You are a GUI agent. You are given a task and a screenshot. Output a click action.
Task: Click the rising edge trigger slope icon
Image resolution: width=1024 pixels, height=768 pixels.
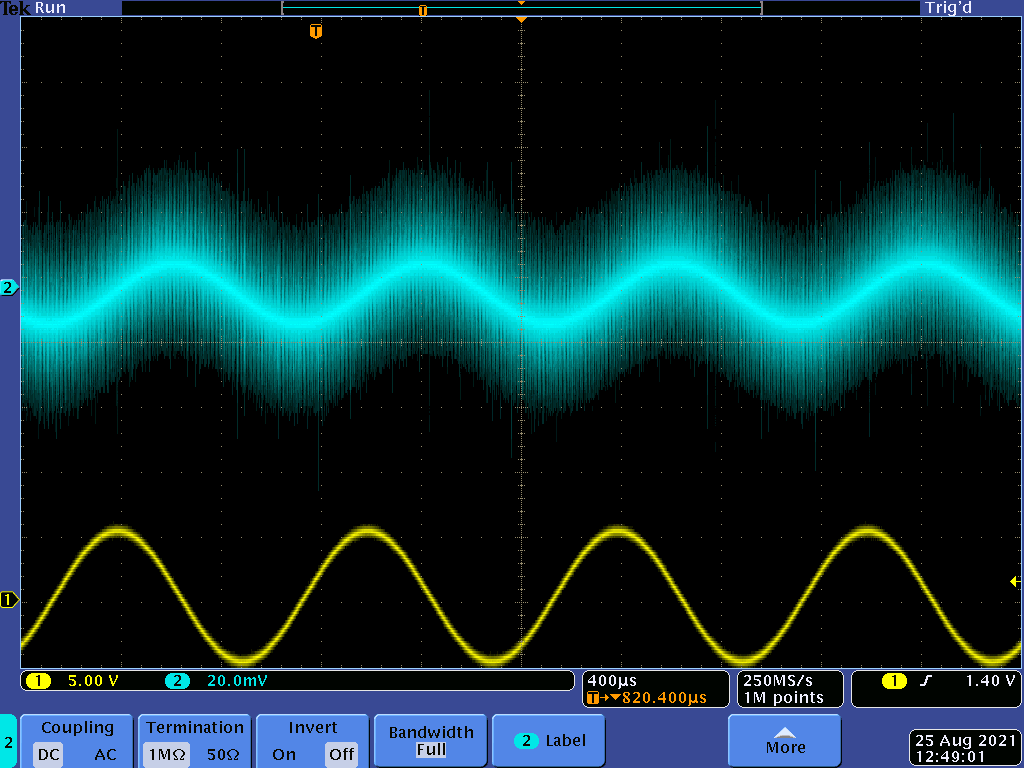point(925,681)
